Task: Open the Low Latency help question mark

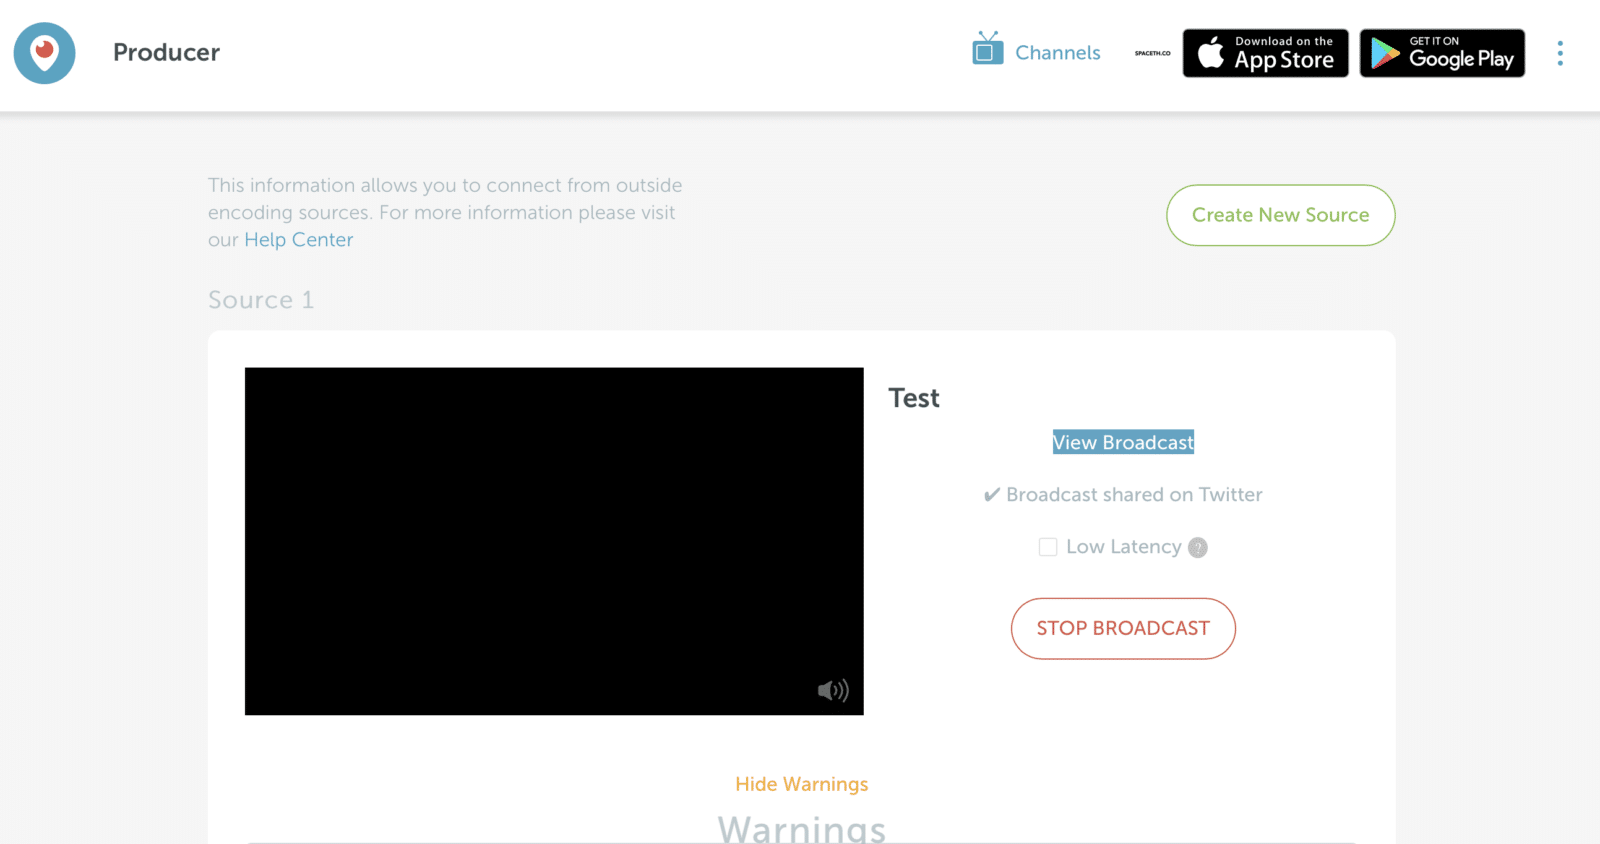Action: pyautogui.click(x=1197, y=548)
